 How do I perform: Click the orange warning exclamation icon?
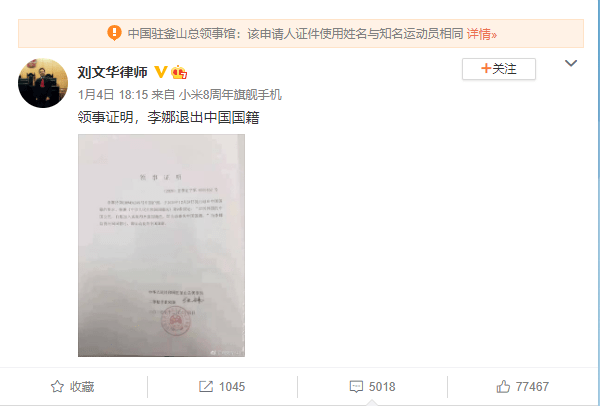pos(114,33)
